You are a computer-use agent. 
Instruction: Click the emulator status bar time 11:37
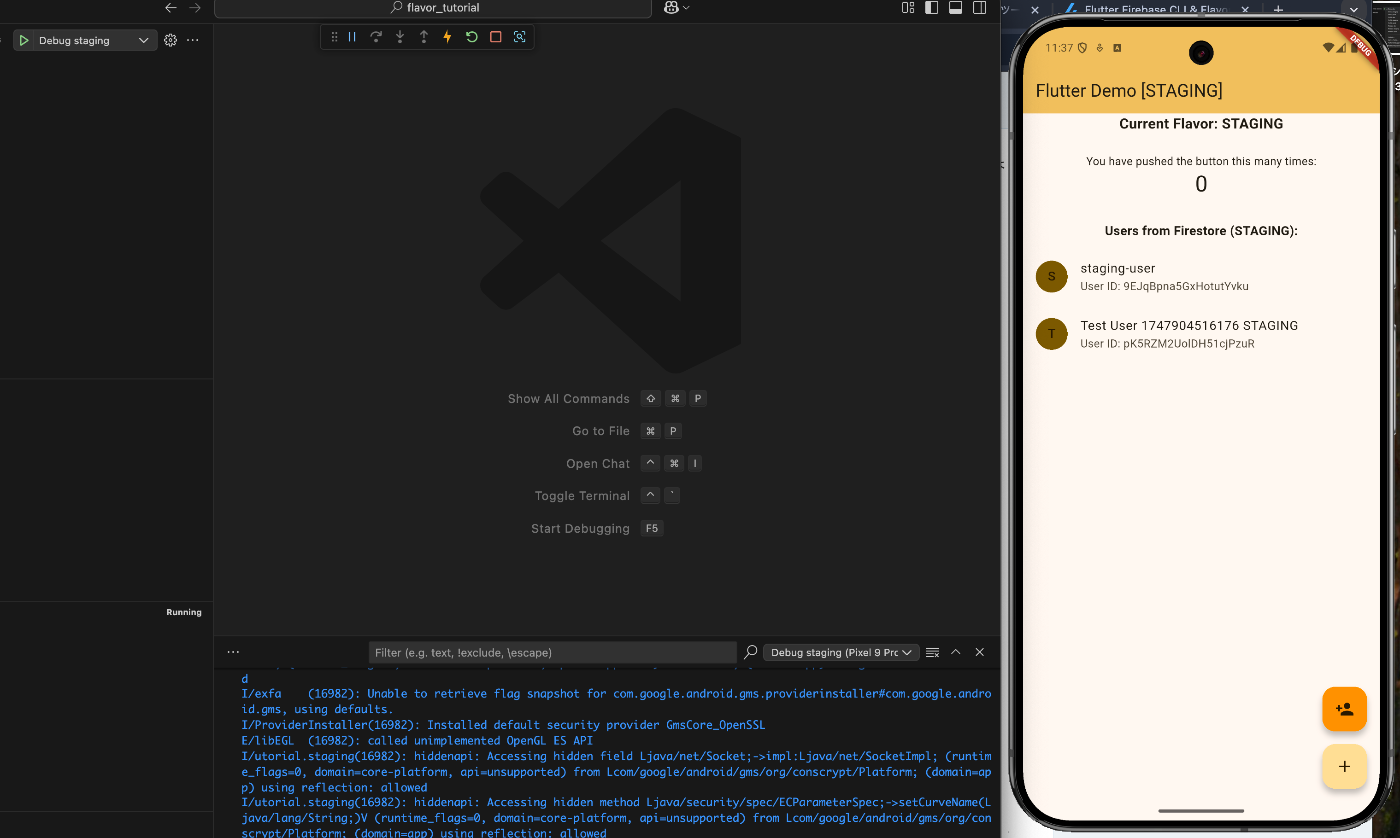[1059, 48]
